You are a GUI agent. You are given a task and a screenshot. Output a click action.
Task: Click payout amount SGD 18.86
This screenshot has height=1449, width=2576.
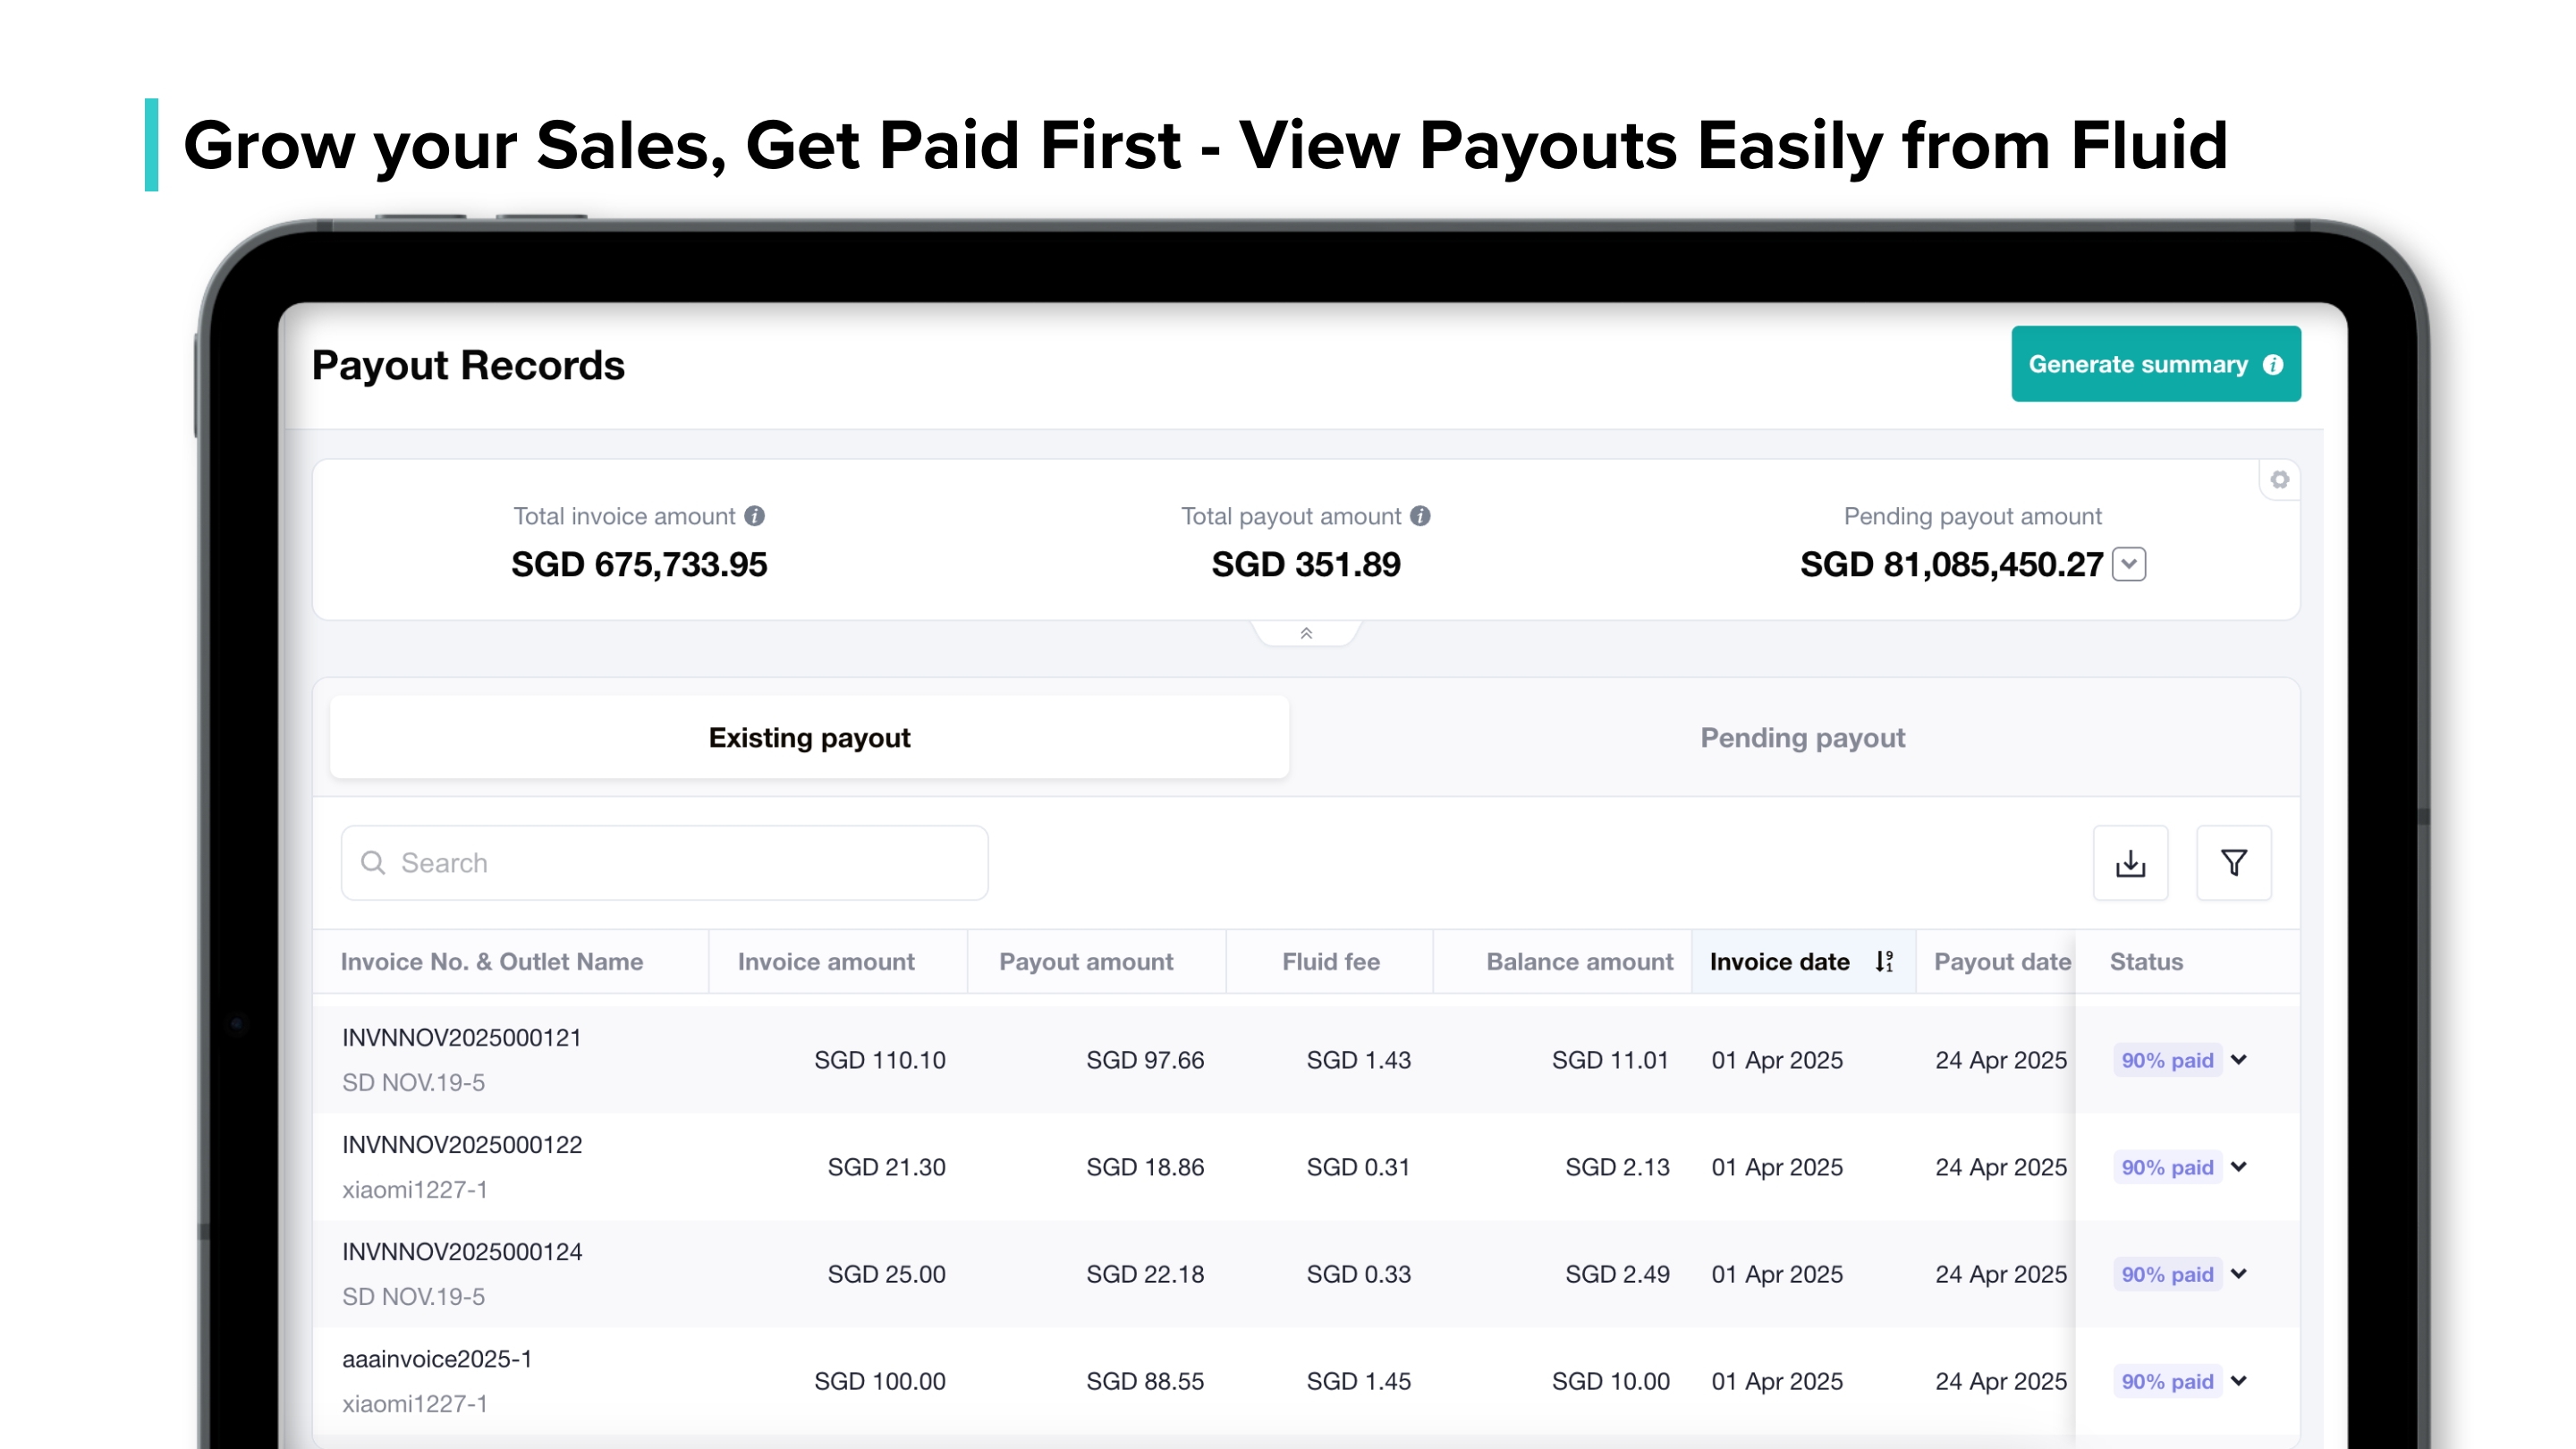pos(1145,1167)
